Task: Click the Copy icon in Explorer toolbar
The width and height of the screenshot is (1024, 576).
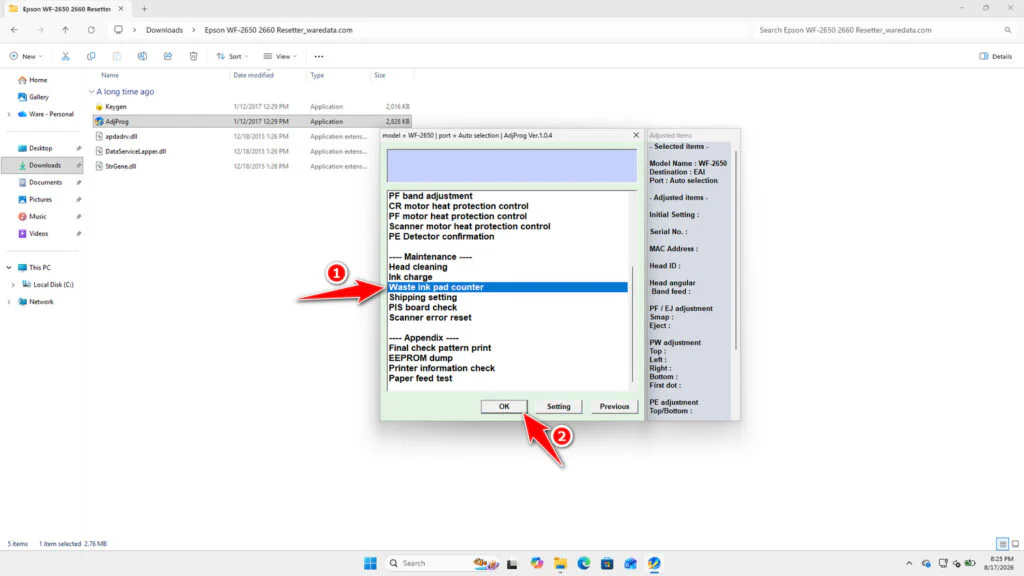Action: (91, 56)
